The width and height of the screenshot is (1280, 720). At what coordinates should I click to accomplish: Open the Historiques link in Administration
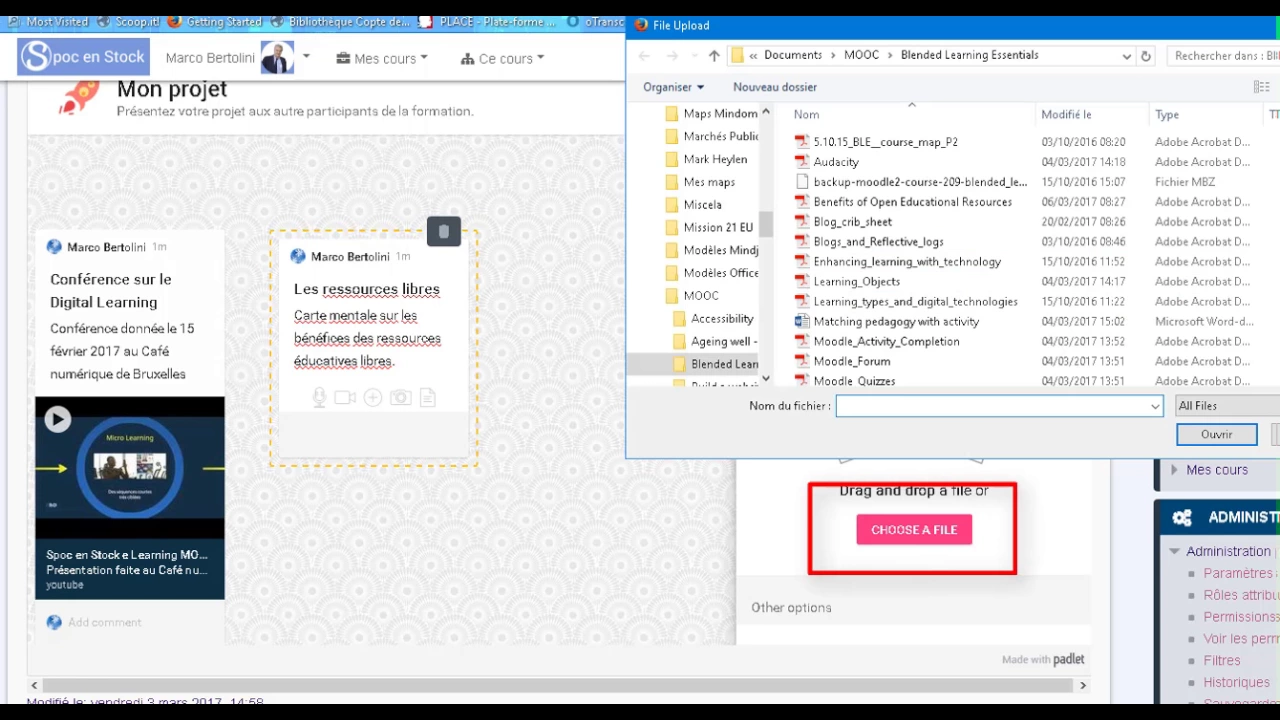click(1236, 683)
